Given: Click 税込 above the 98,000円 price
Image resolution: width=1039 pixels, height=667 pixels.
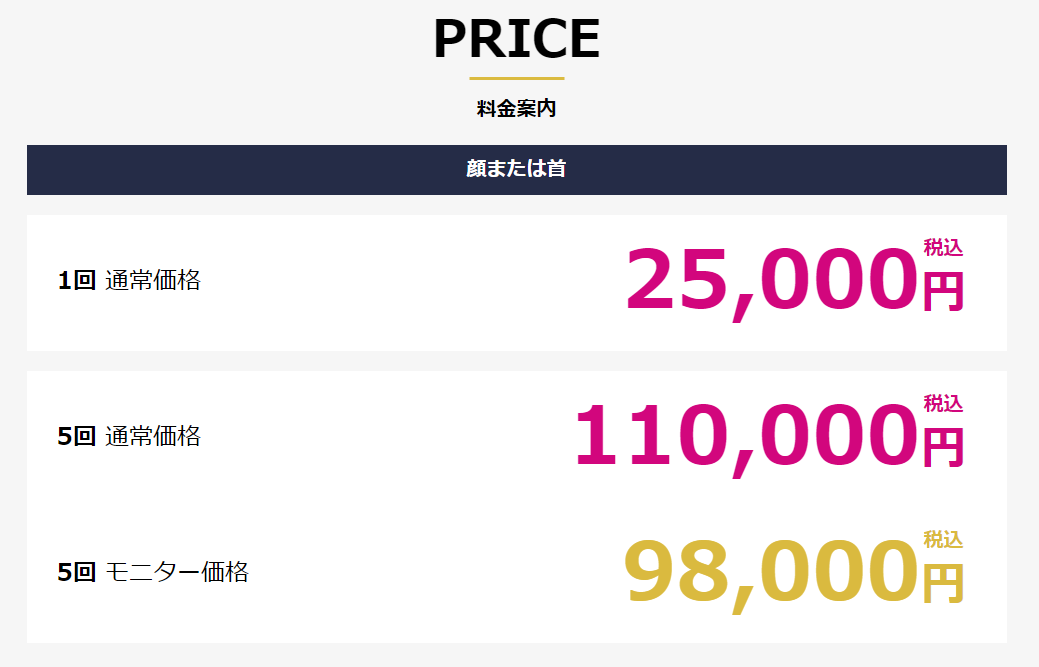Looking at the screenshot, I should pyautogui.click(x=944, y=539).
